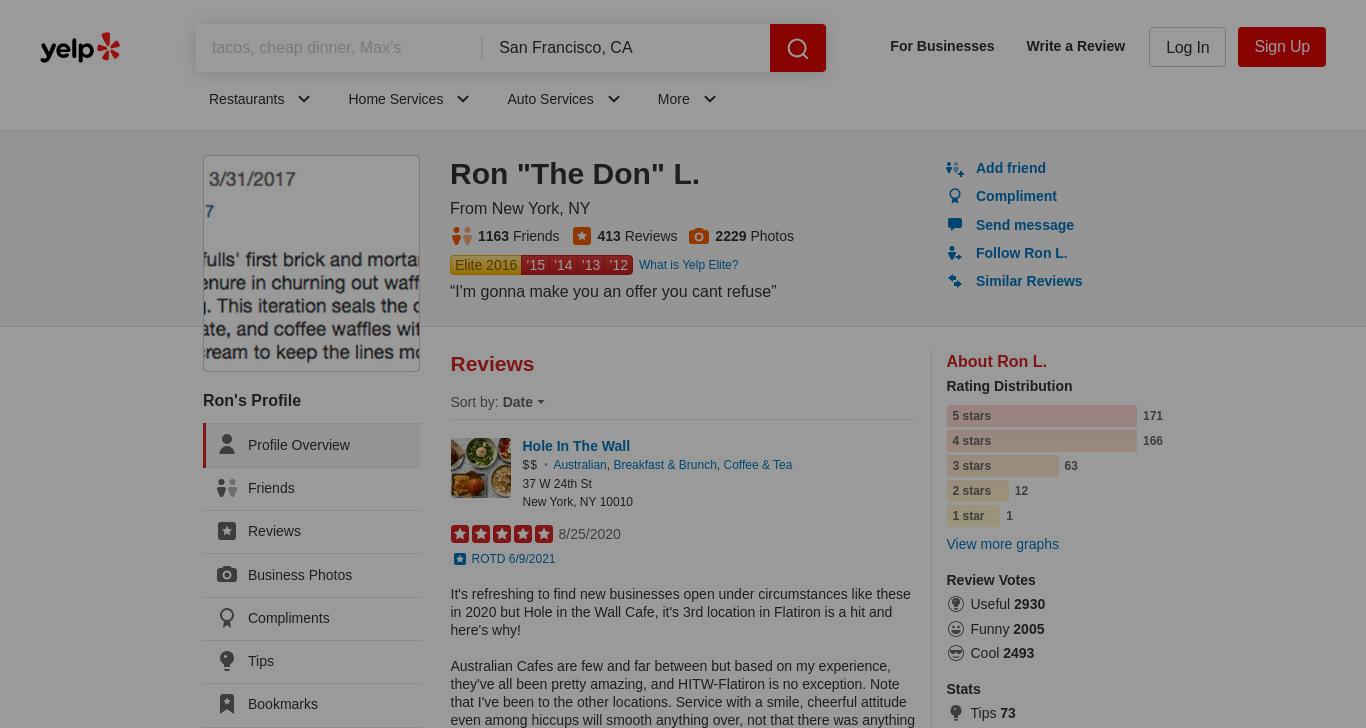Viewport: 1366px width, 728px height.
Task: Expand the More dropdown
Action: tap(687, 99)
